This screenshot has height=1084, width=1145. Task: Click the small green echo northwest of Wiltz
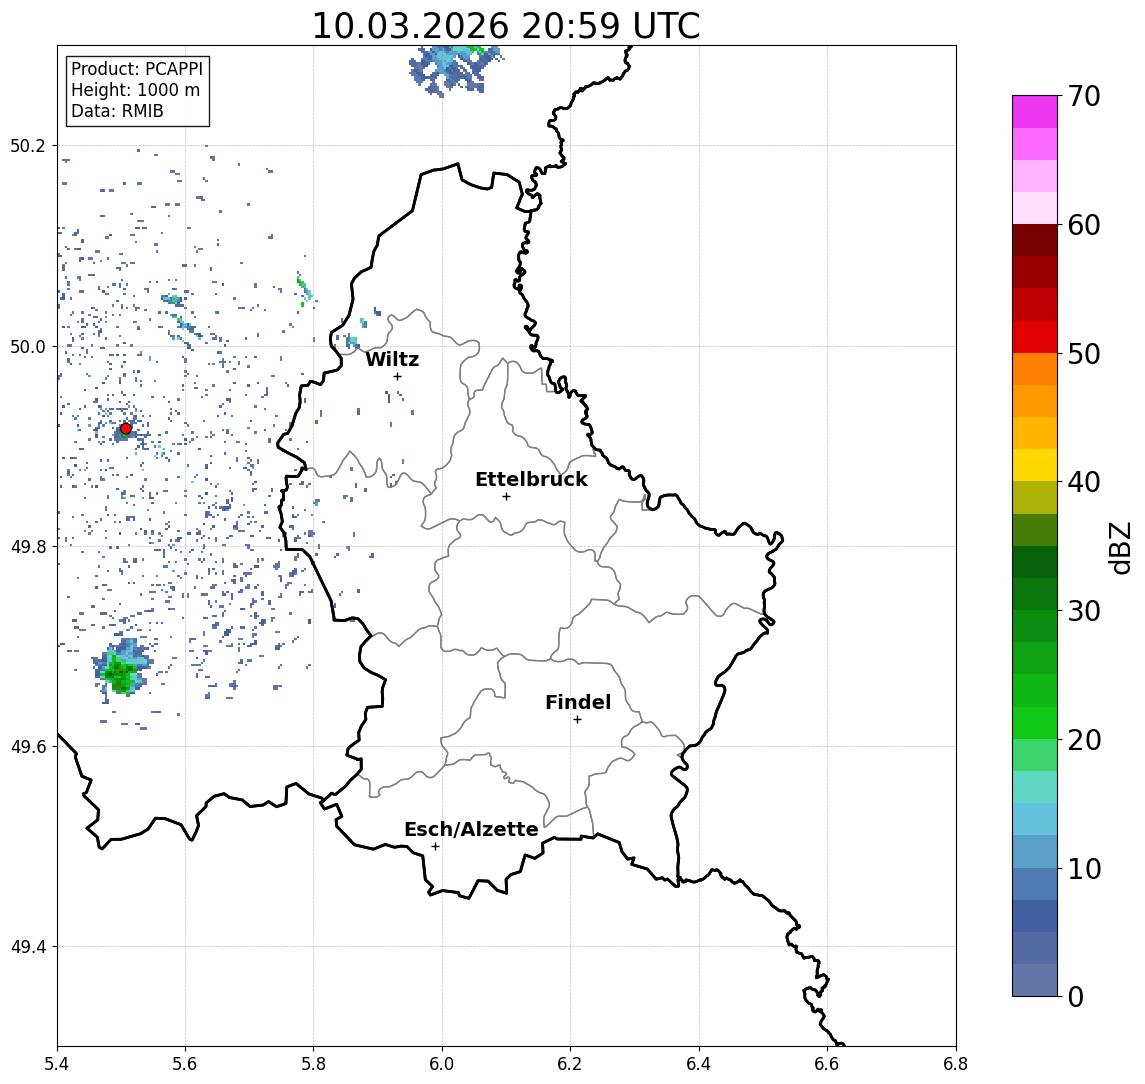(303, 290)
